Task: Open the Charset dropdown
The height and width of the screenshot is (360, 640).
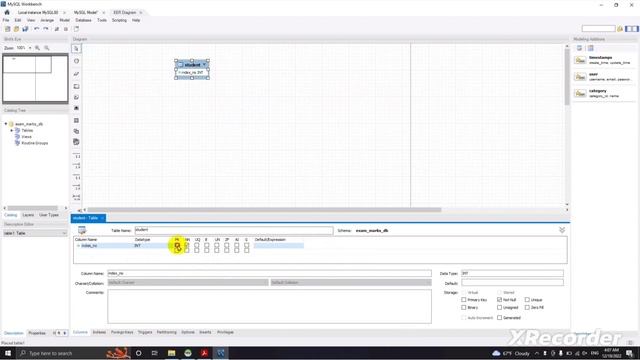Action: click(188, 282)
